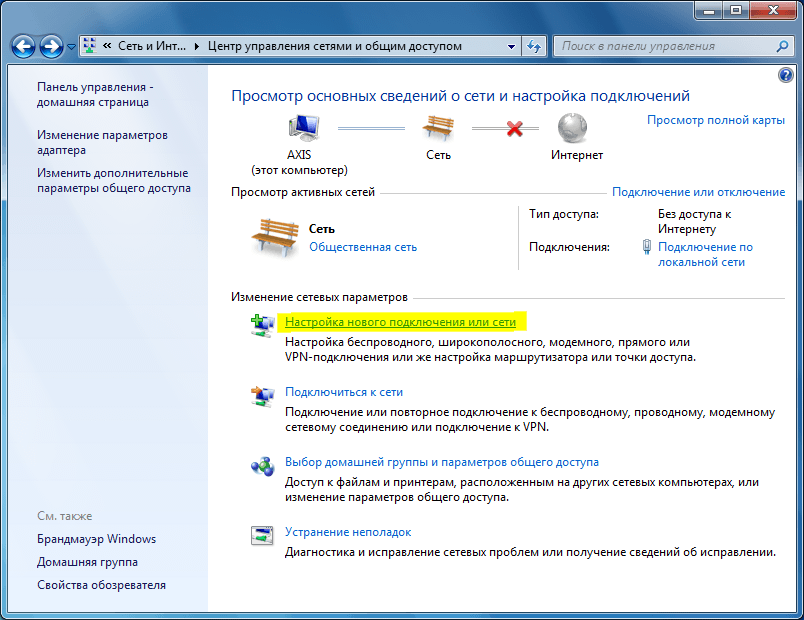Viewport: 804px width, 620px height.
Task: Click the troubleshooting (Устранение неполадок) icon
Action: [x=262, y=535]
